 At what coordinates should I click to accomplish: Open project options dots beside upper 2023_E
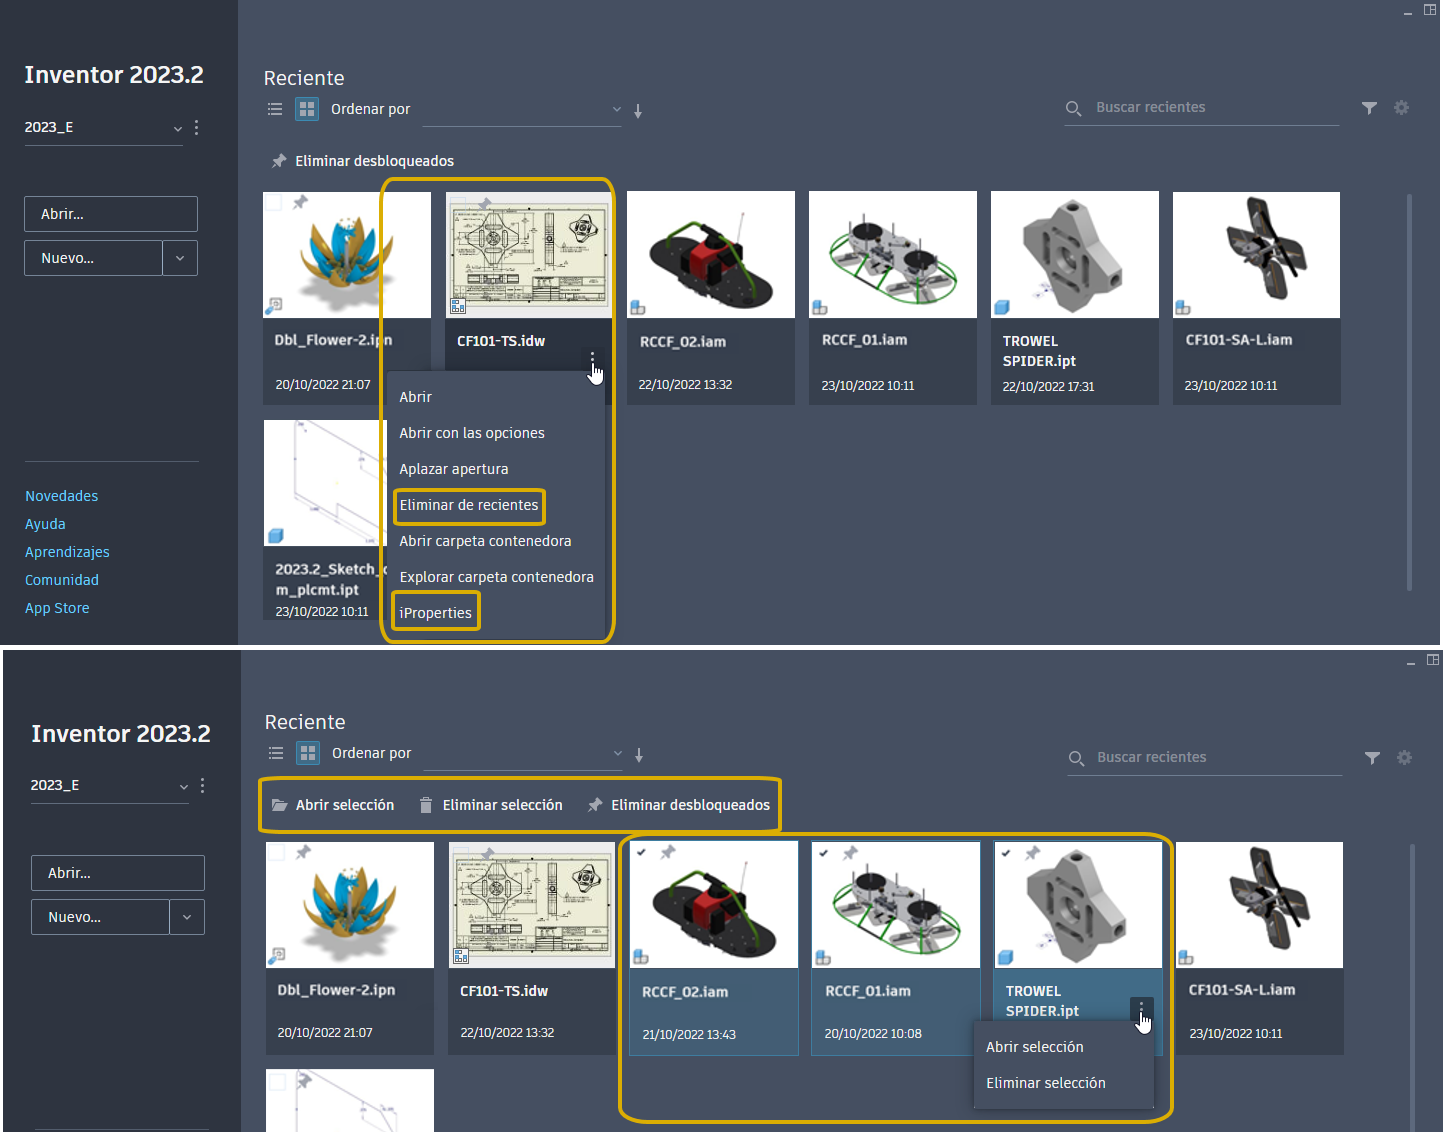point(196,128)
